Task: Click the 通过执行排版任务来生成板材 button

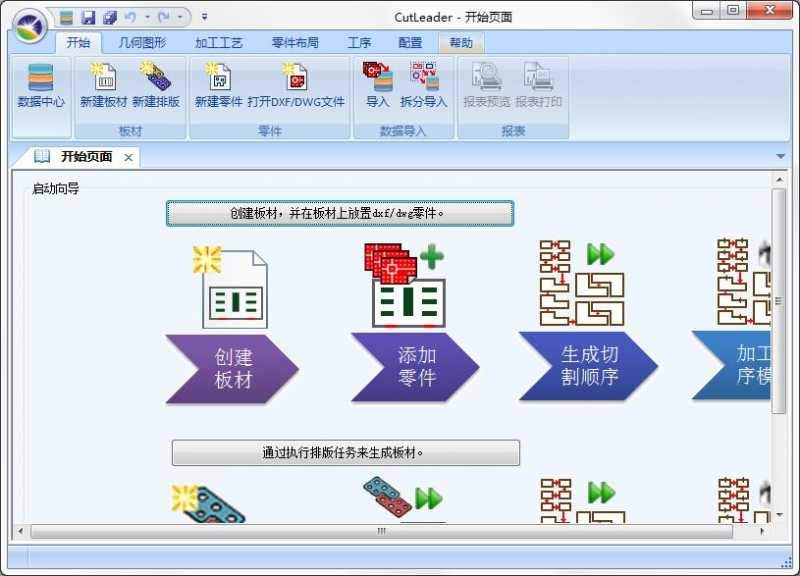Action: click(x=346, y=453)
